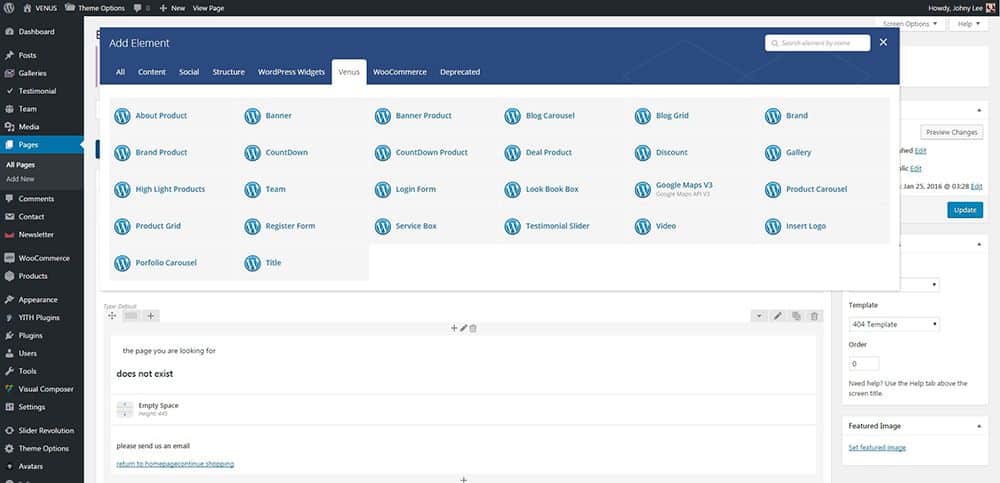
Task: Open the WooCommerce sidebar menu
Action: pos(41,258)
